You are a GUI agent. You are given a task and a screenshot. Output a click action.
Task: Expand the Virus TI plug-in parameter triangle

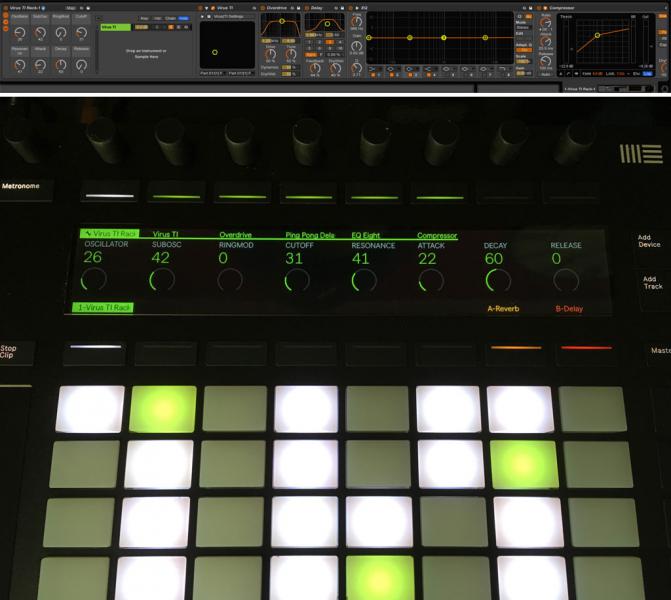[202, 16]
